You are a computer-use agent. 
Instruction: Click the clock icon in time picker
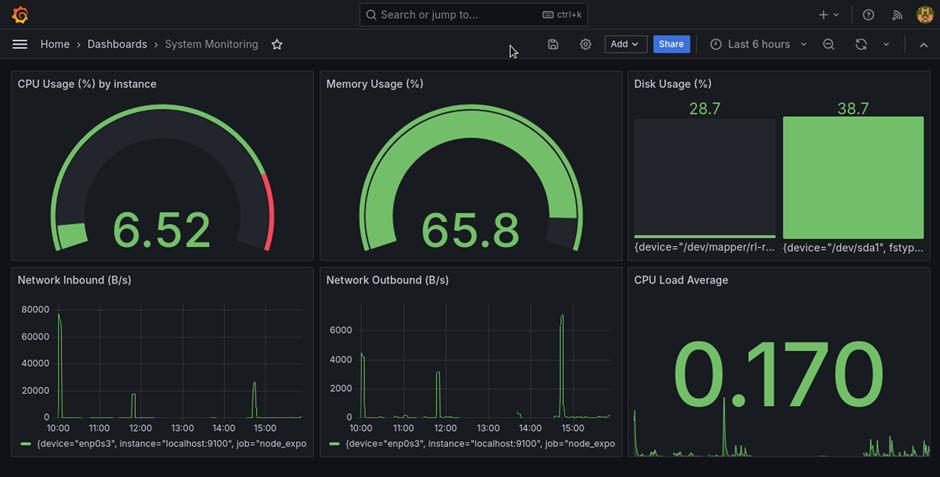715,44
